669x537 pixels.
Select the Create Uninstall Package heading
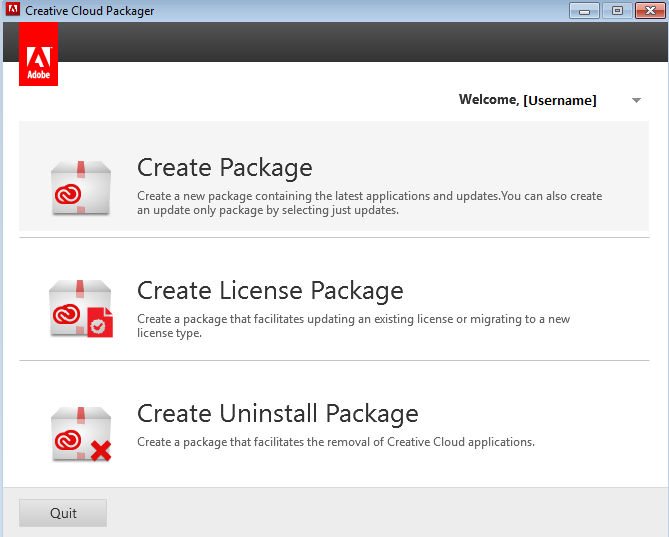(278, 413)
